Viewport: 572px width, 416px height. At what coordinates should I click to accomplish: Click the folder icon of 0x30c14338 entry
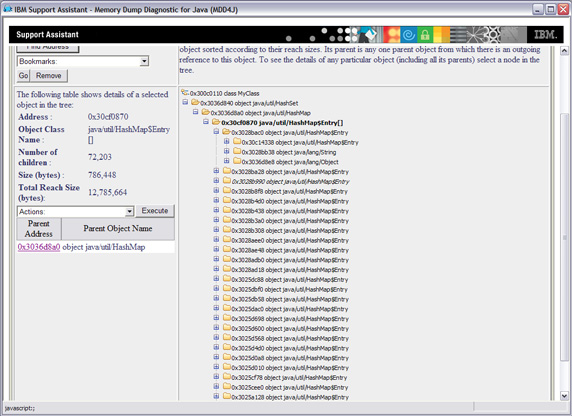[237, 142]
